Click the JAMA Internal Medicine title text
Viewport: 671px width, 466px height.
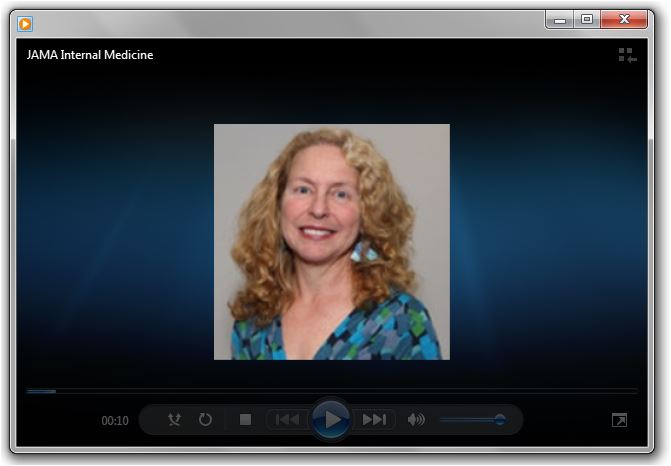[x=90, y=55]
